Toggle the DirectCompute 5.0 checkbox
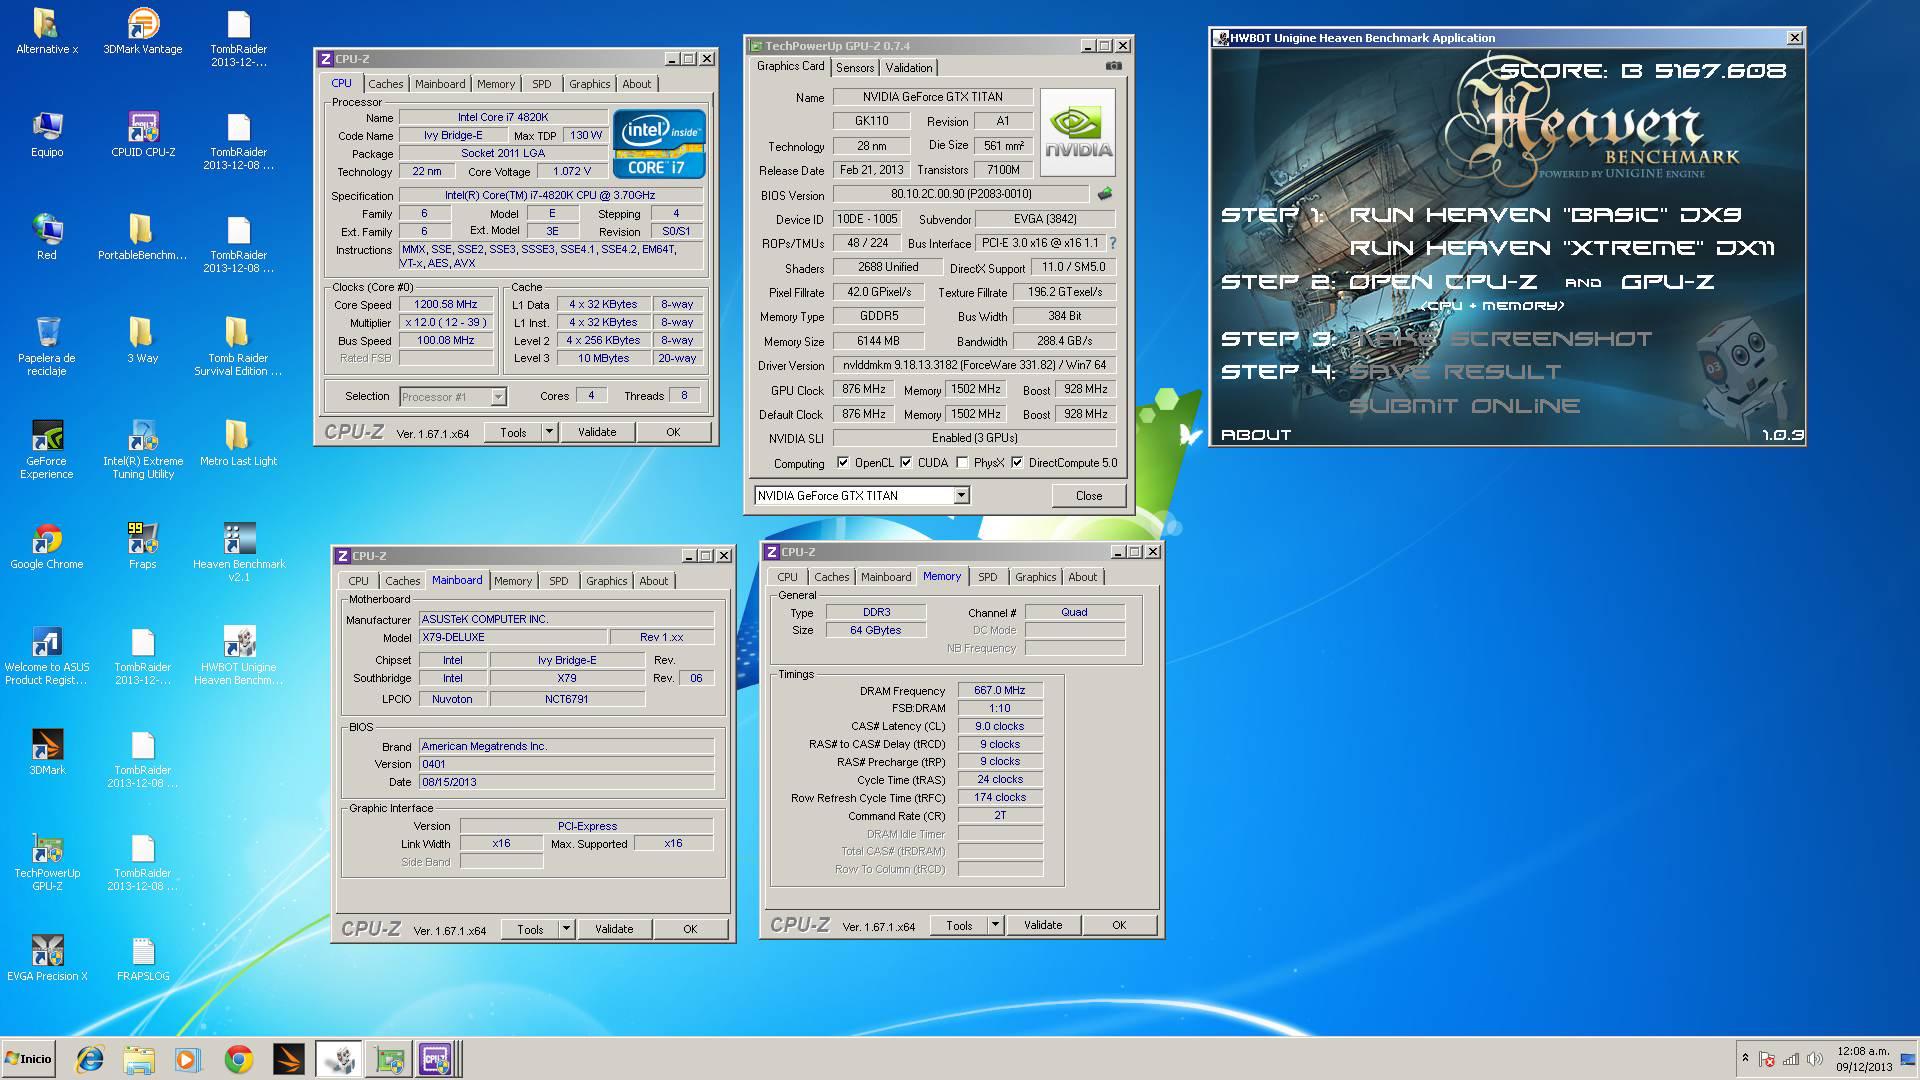 pos(1017,463)
